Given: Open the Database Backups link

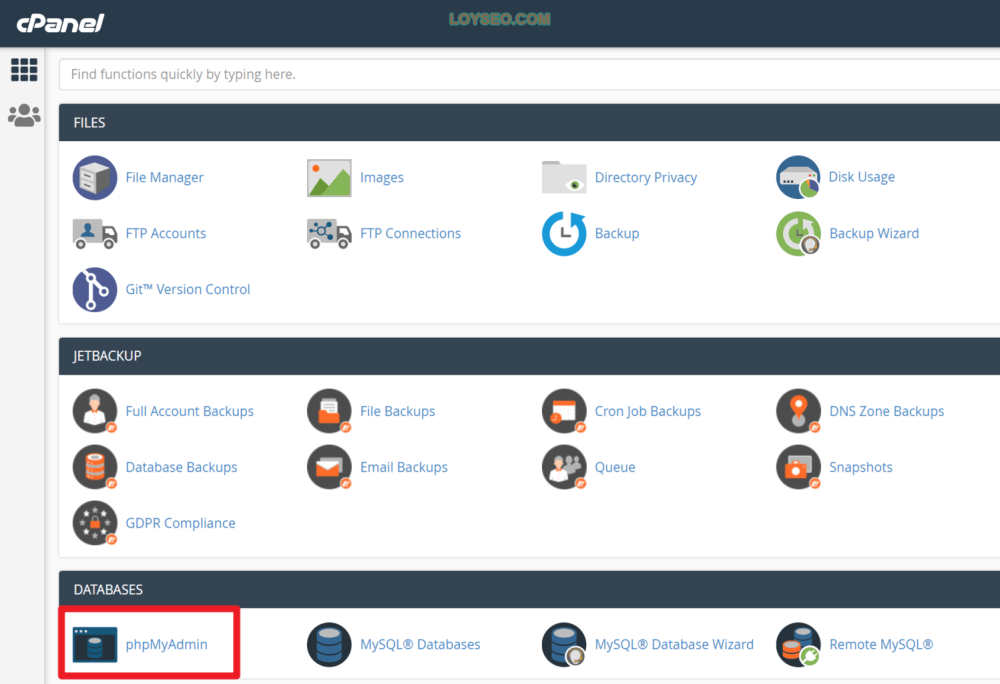Looking at the screenshot, I should (181, 467).
